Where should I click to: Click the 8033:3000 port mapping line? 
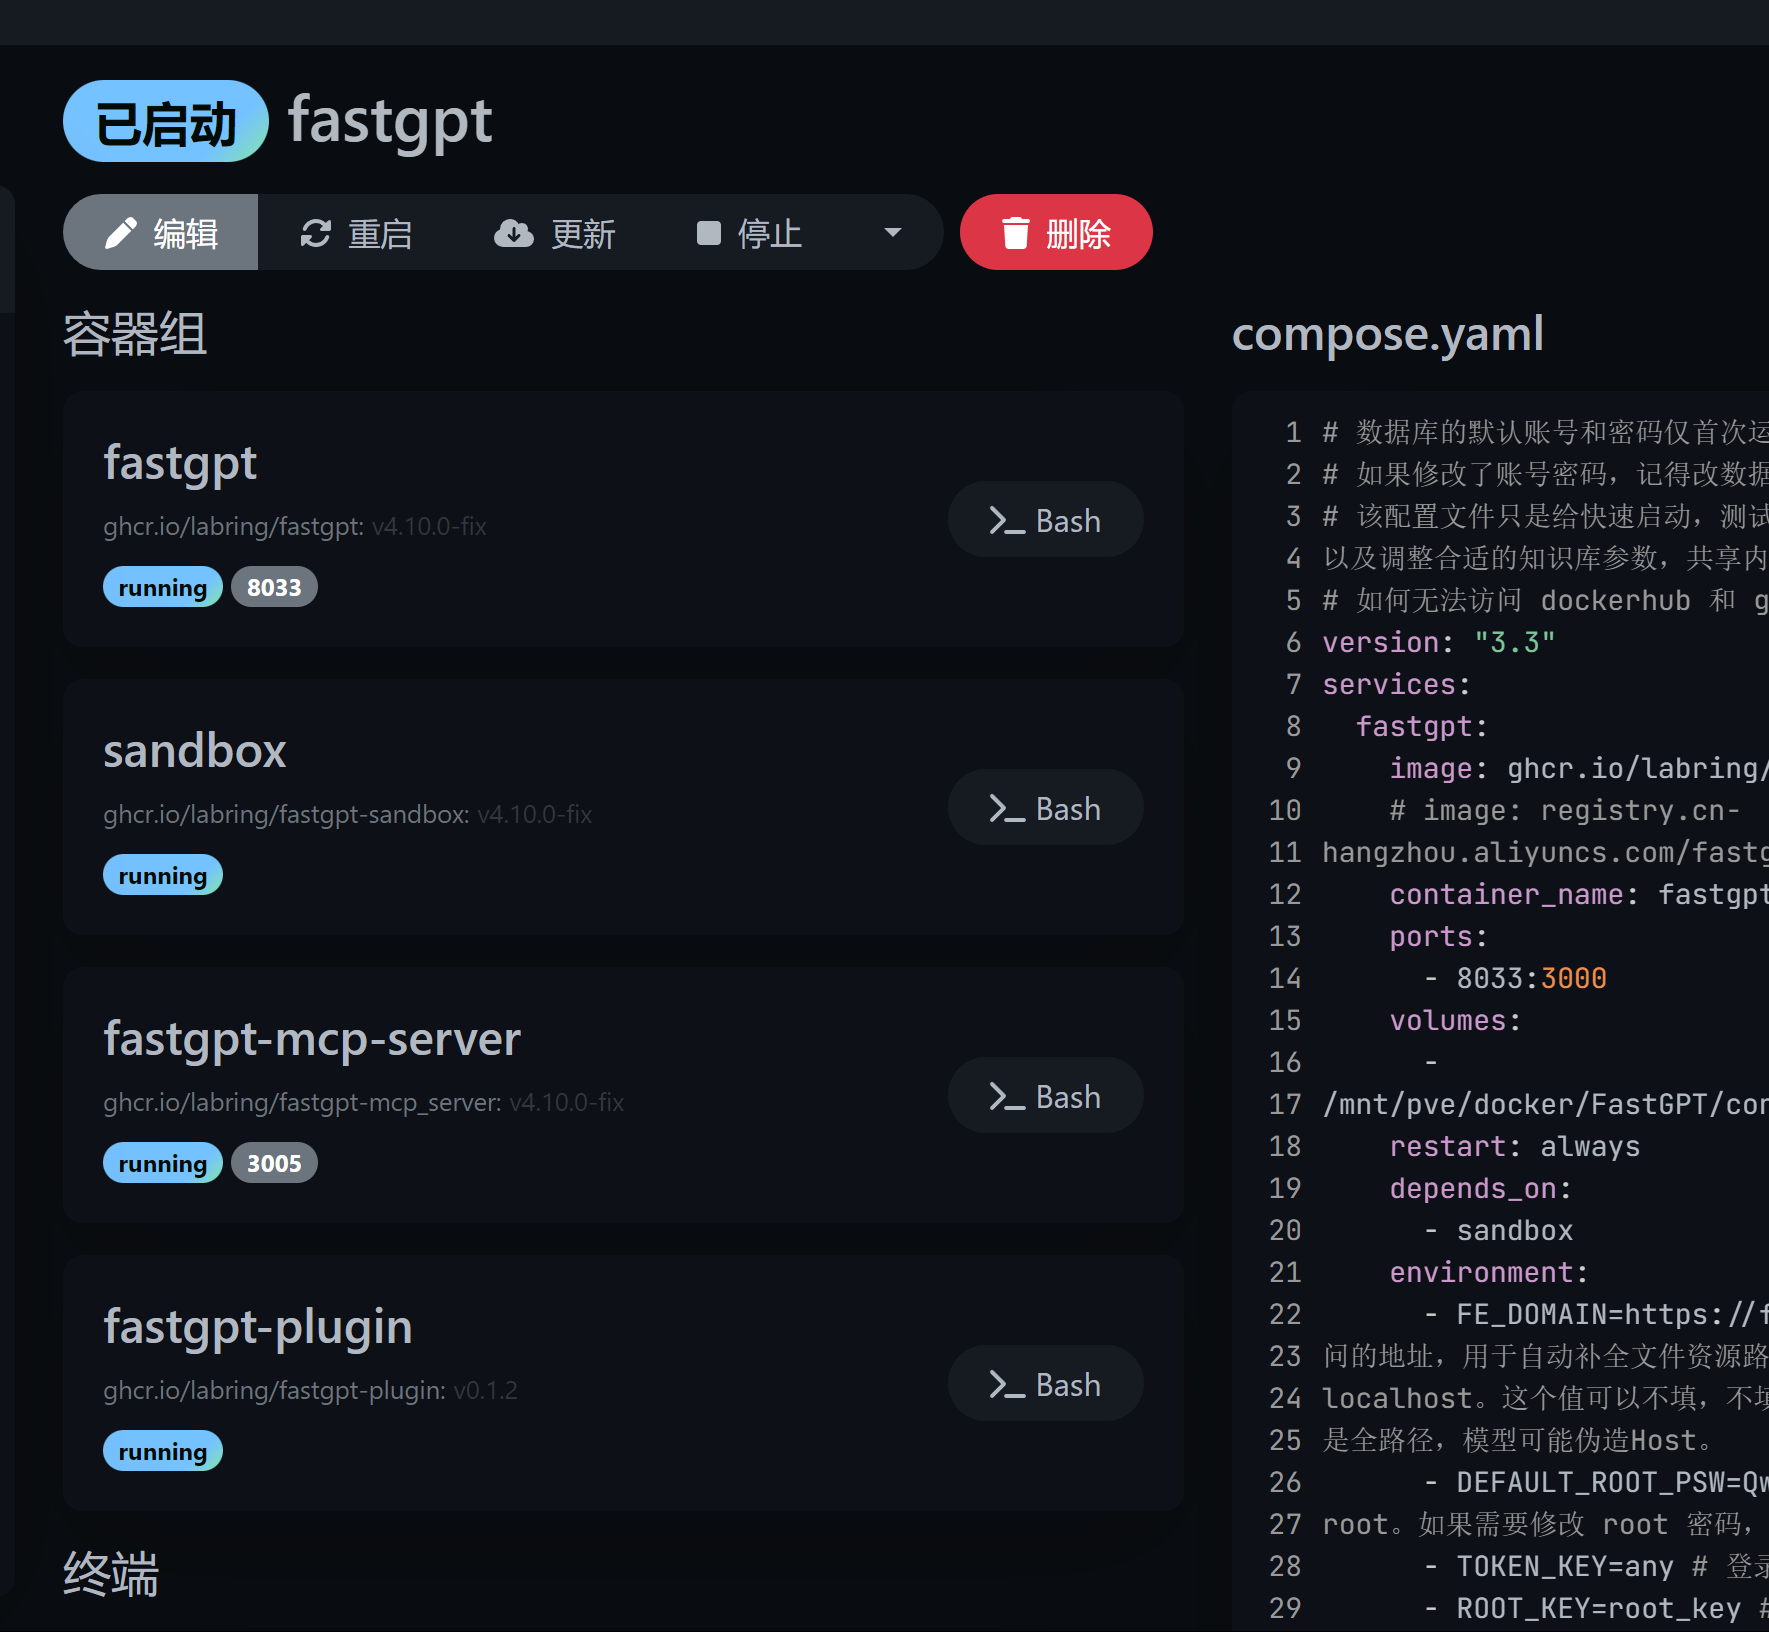click(x=1515, y=978)
